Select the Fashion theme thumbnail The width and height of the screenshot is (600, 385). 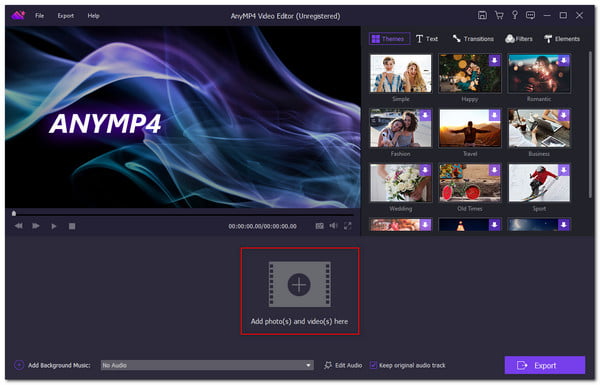tap(401, 128)
